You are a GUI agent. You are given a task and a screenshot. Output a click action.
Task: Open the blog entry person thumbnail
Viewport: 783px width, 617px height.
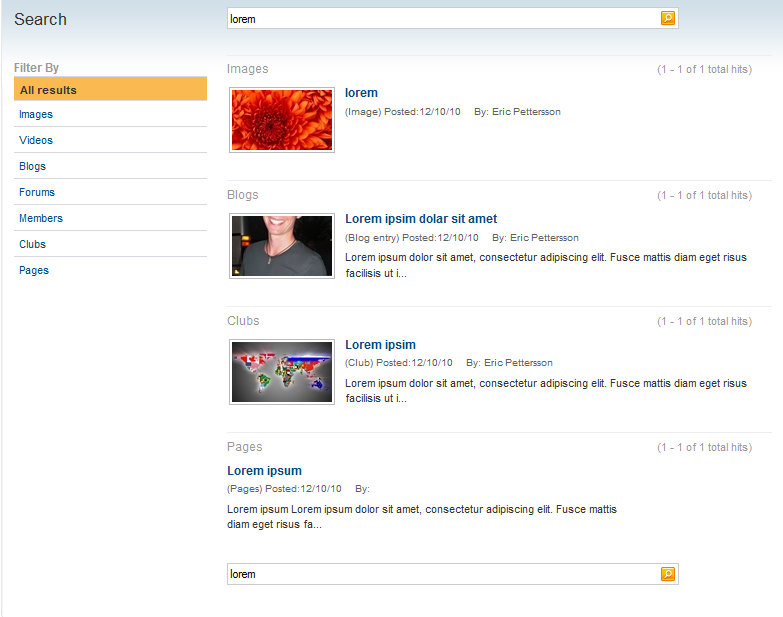[282, 246]
